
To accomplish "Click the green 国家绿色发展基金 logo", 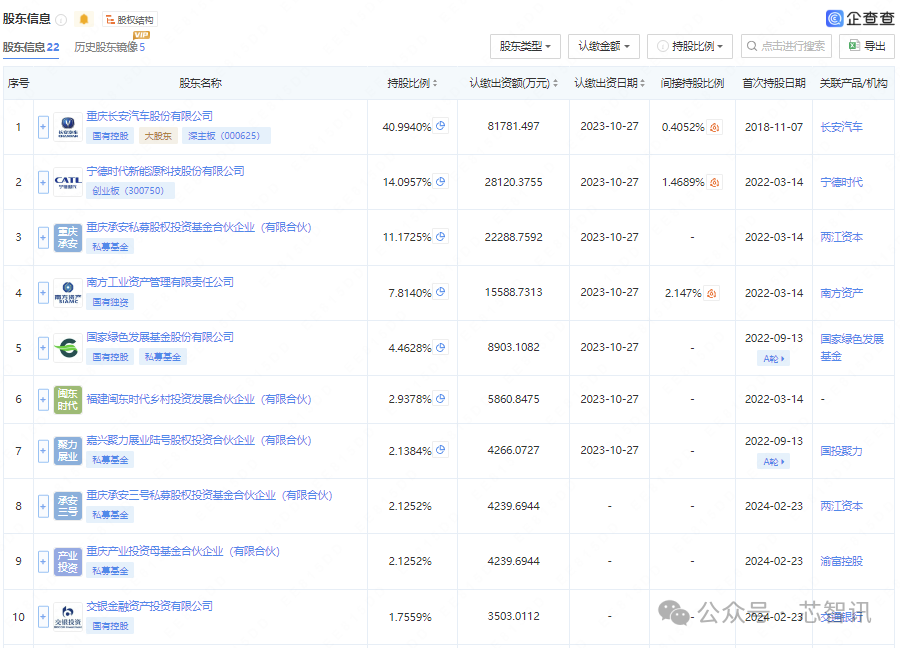I will pos(68,348).
